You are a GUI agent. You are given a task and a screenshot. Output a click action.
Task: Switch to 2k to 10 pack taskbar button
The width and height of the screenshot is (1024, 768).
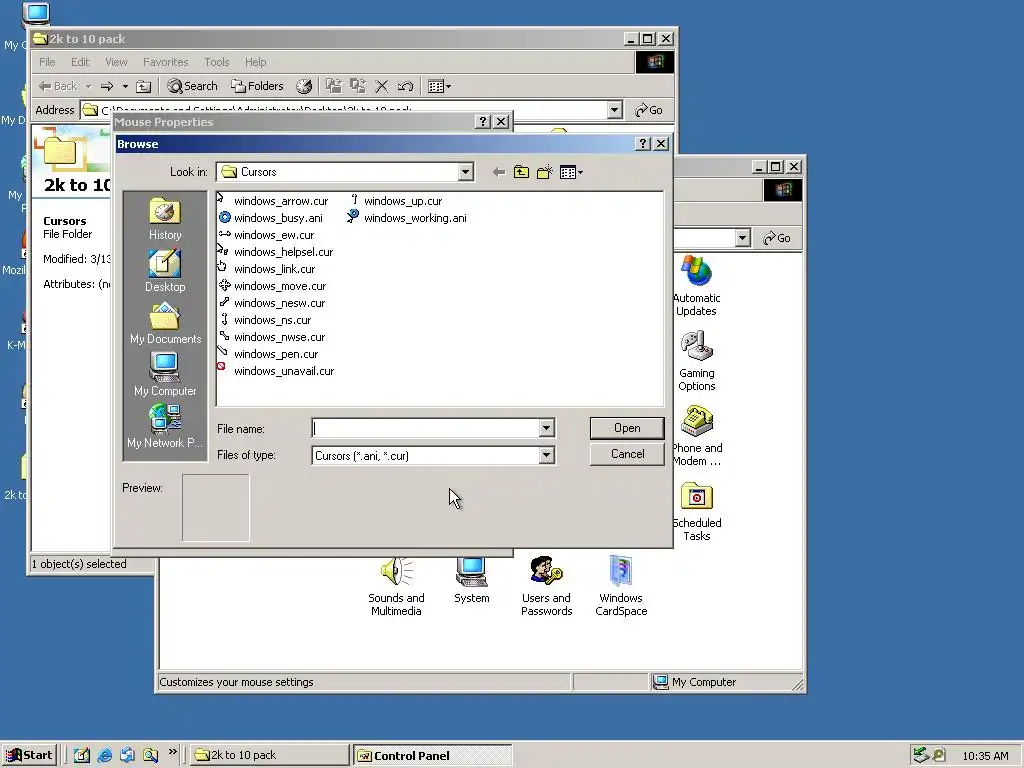click(x=269, y=755)
